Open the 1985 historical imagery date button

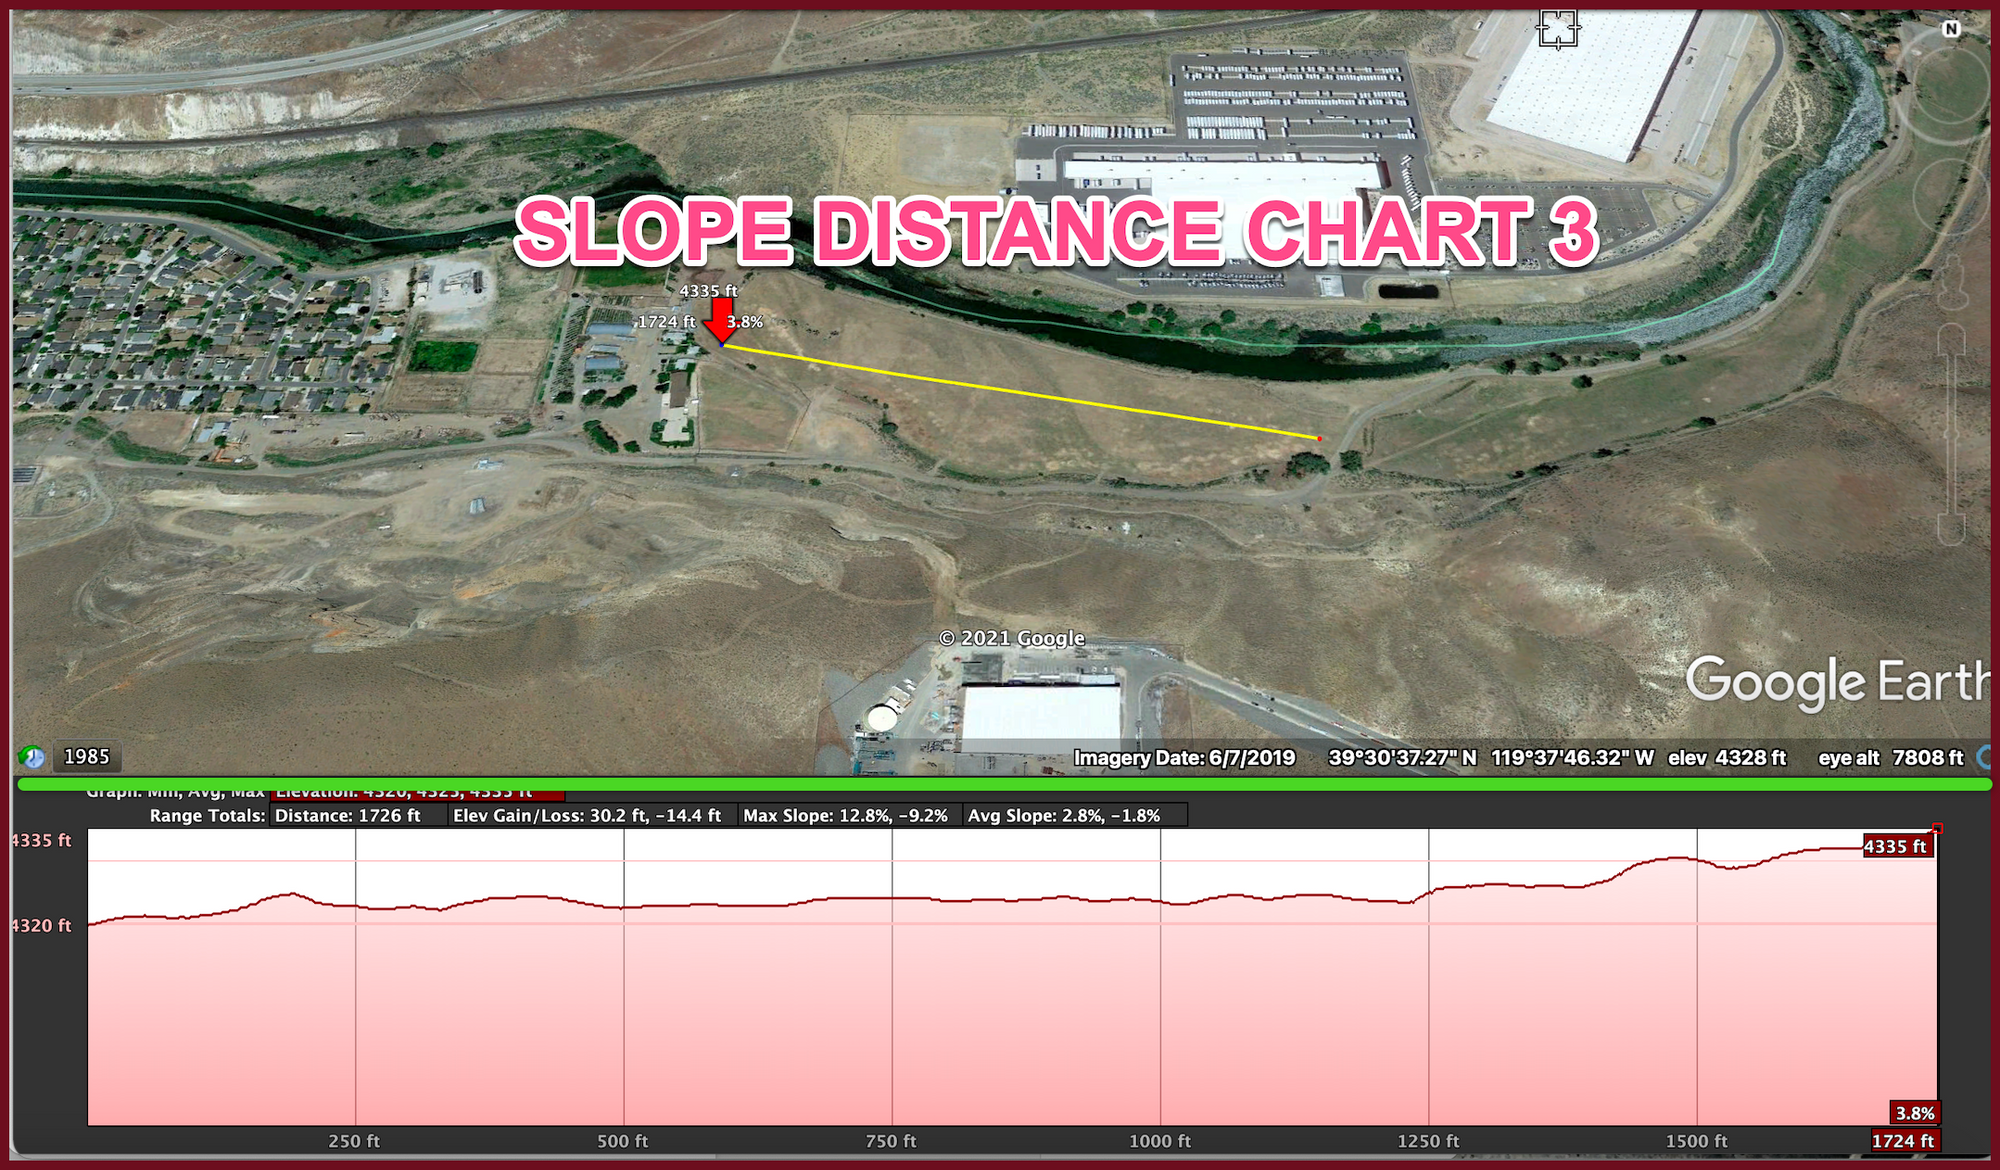tap(87, 757)
